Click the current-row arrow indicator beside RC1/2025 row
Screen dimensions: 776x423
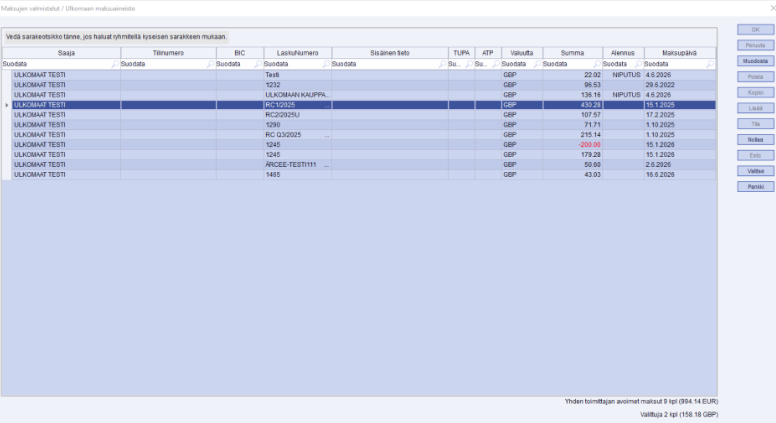pos(7,105)
